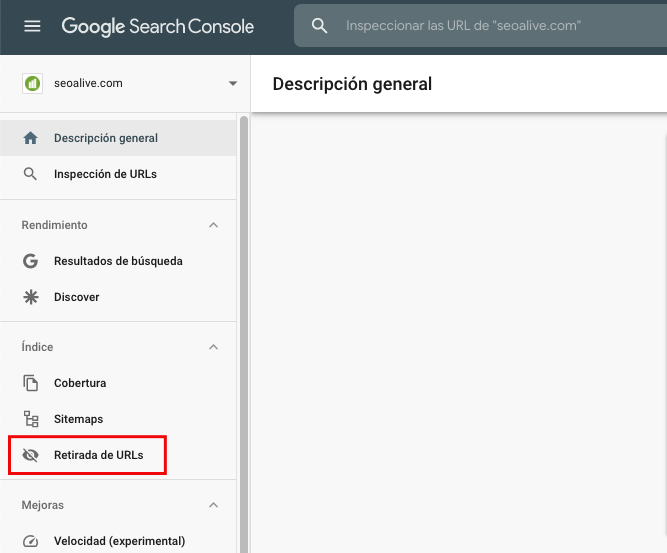Click the Google Search Console logo
The image size is (667, 553).
pos(158,26)
